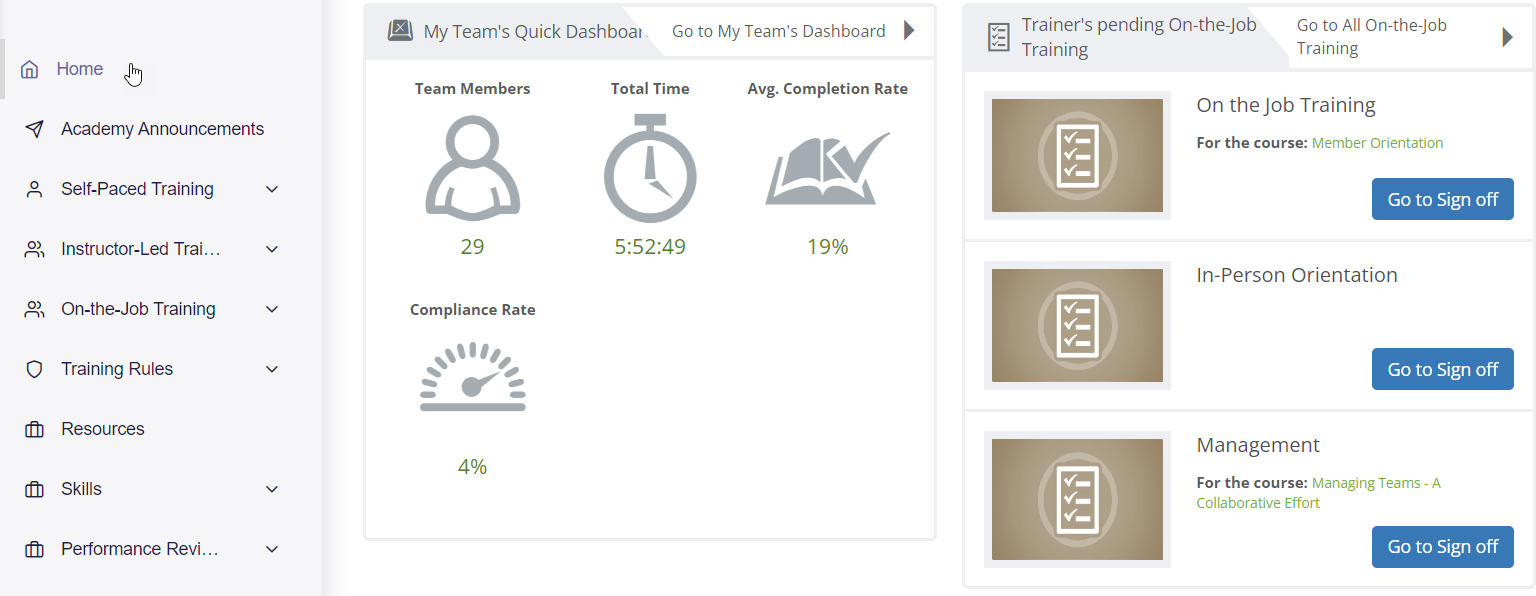Go to My Team's Dashboard link
Image resolution: width=1536 pixels, height=596 pixels.
click(x=779, y=31)
